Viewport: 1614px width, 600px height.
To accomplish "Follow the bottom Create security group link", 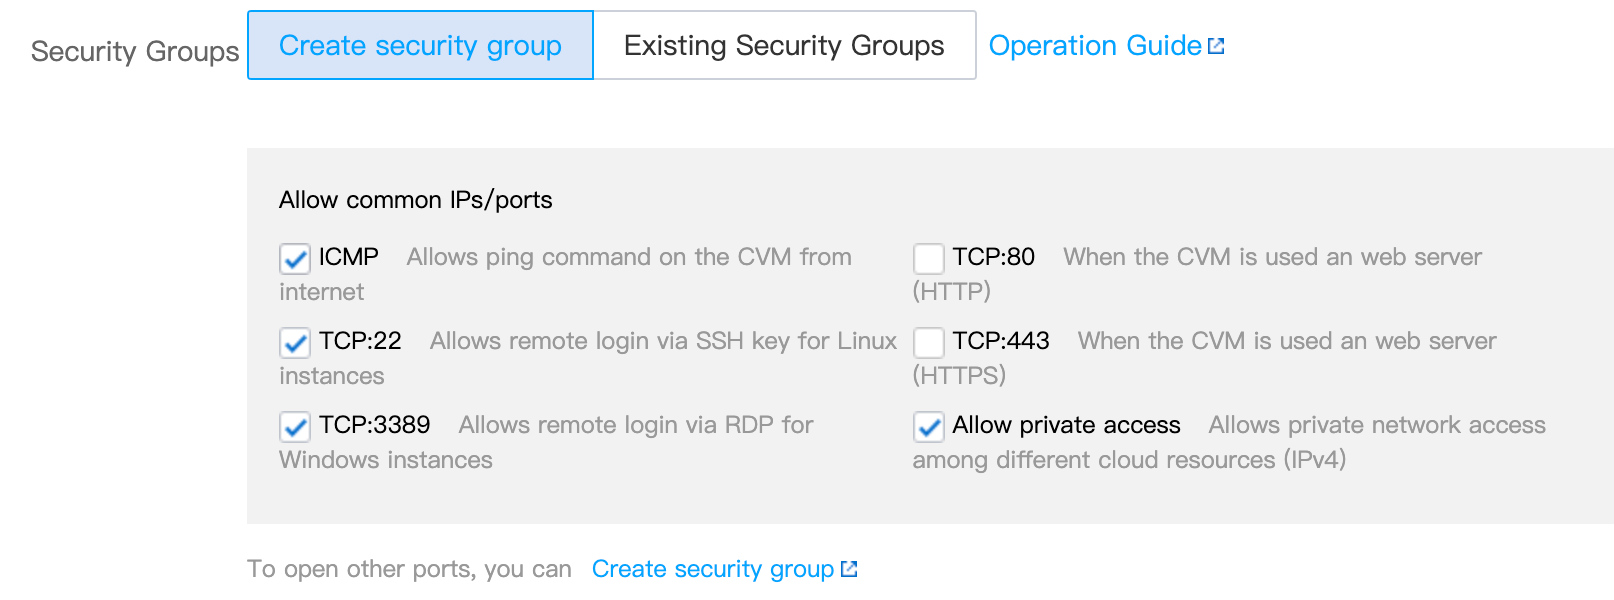I will point(712,569).
